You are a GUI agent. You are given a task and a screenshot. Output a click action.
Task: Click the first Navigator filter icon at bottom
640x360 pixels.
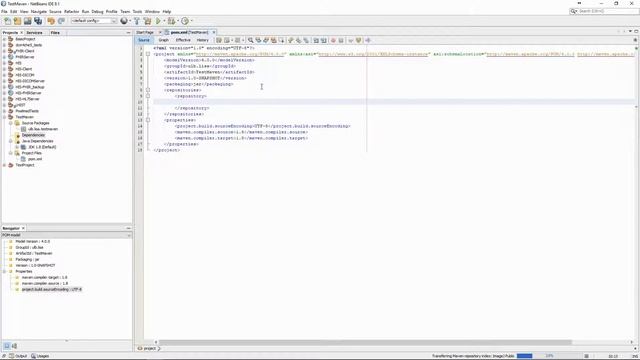7,346
